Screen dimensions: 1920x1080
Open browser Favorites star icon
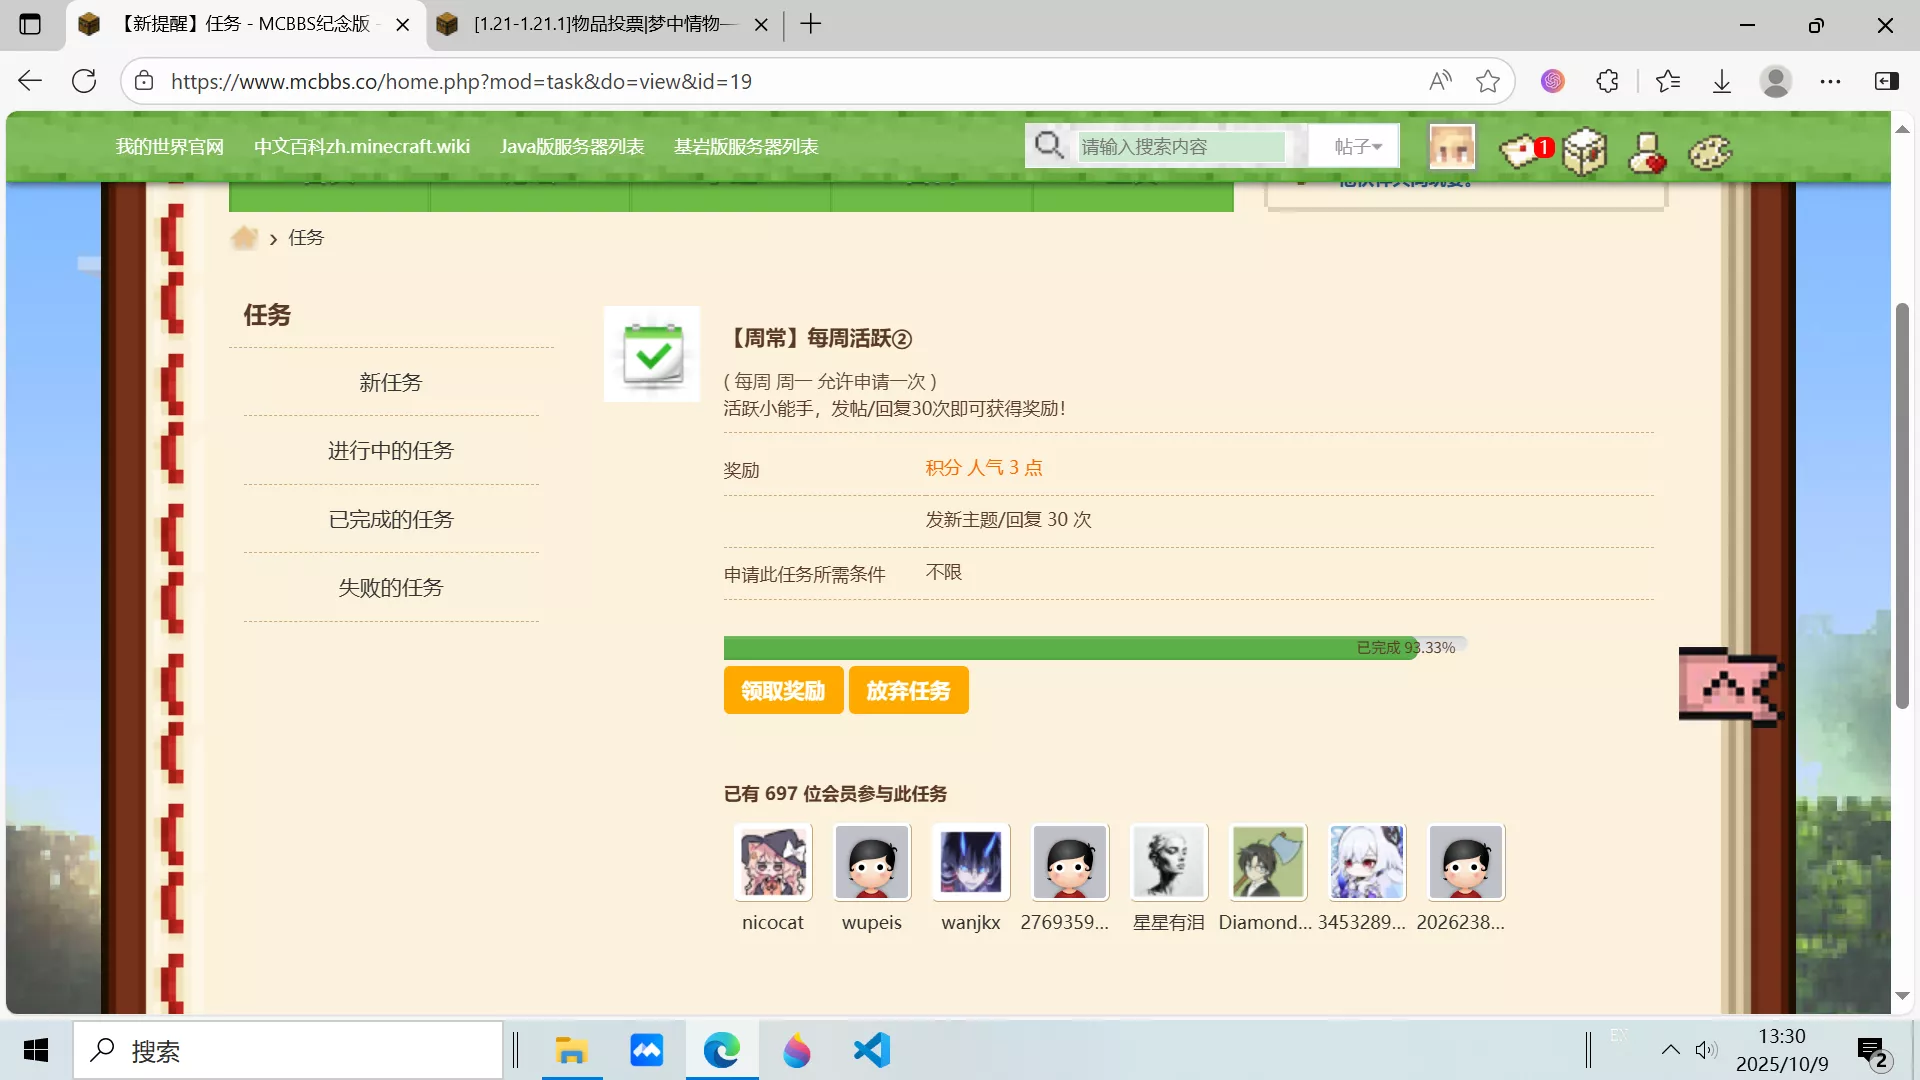(x=1668, y=81)
